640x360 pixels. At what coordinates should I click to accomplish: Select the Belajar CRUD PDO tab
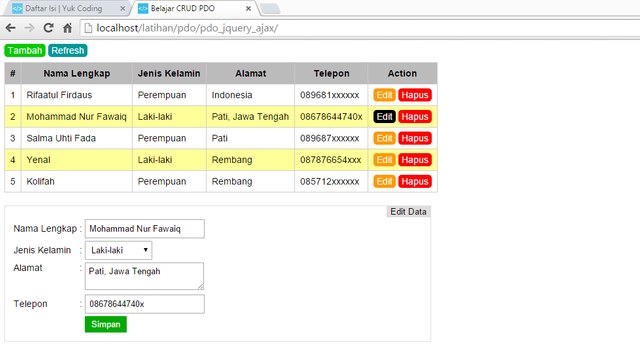tap(182, 8)
